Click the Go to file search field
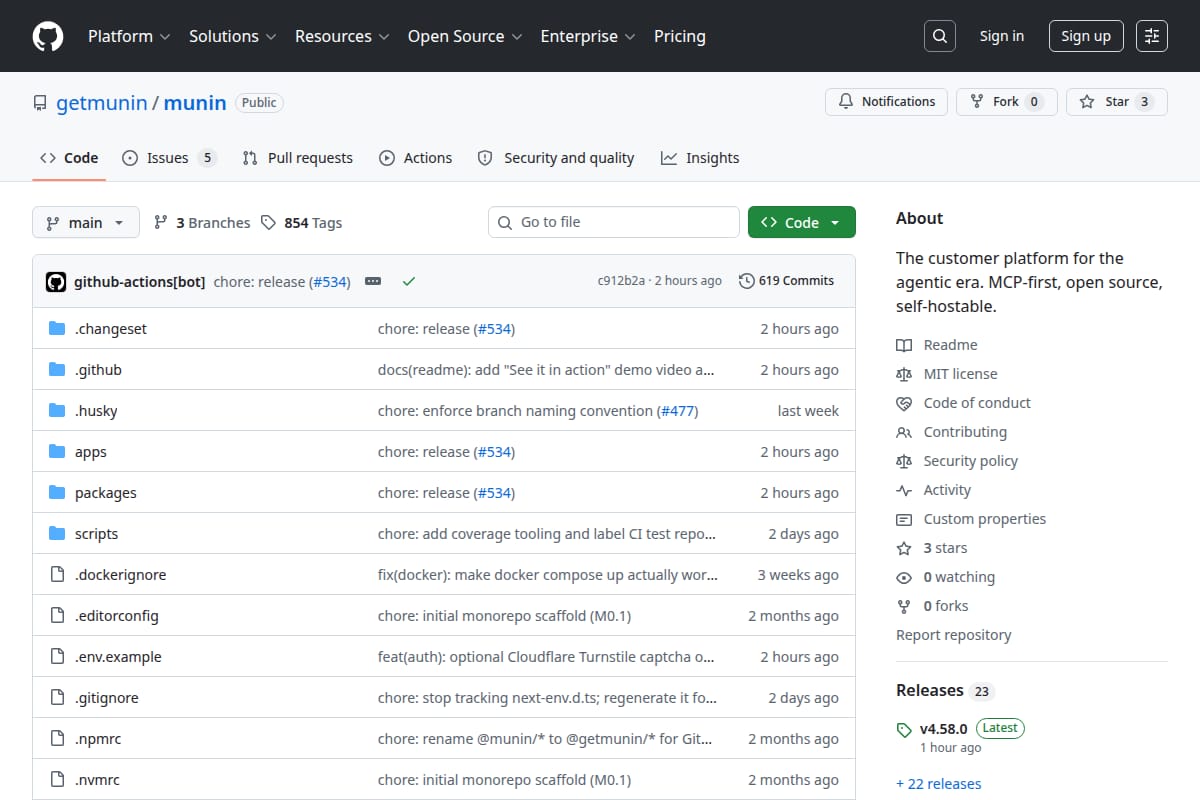The image size is (1200, 800). [614, 222]
